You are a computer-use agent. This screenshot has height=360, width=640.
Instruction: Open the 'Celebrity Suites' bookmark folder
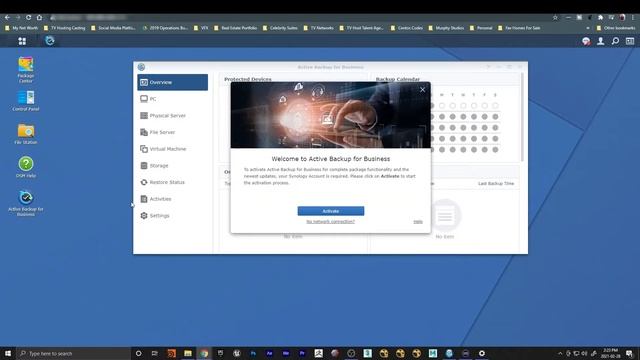tap(280, 28)
